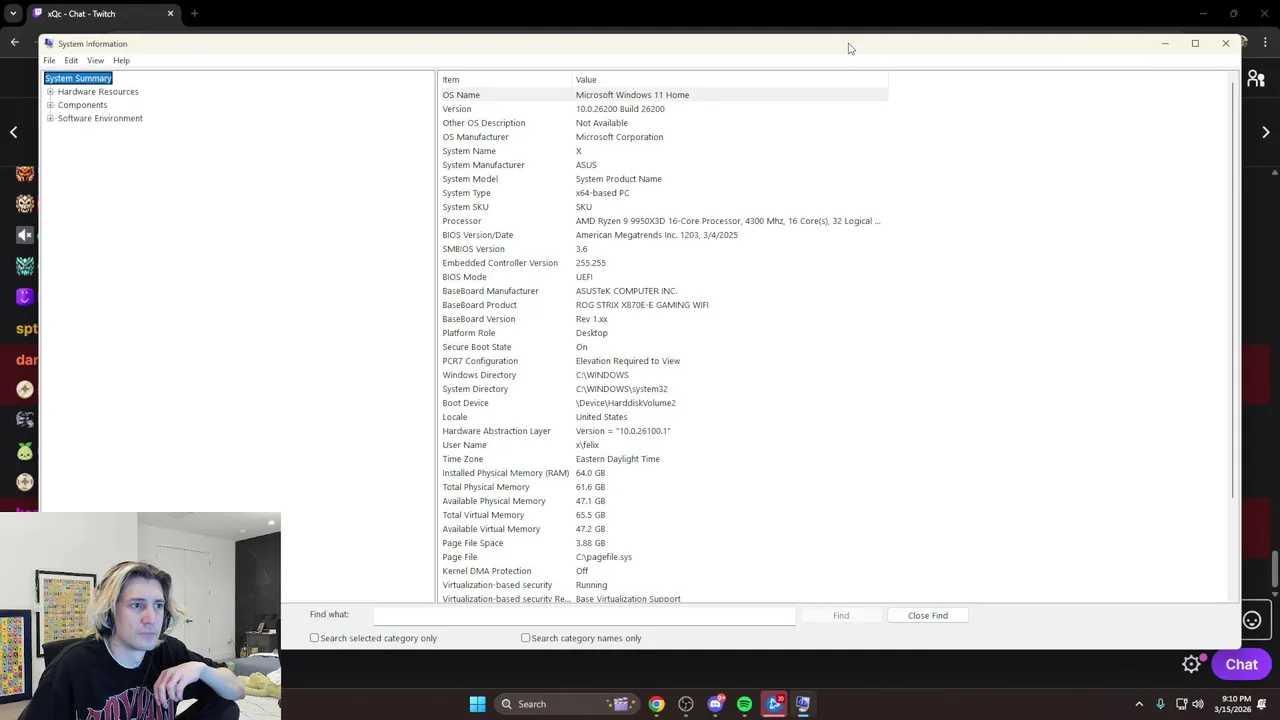Click the left chevron arrow in the Twitch panel
This screenshot has height=720, width=1280.
(13, 132)
